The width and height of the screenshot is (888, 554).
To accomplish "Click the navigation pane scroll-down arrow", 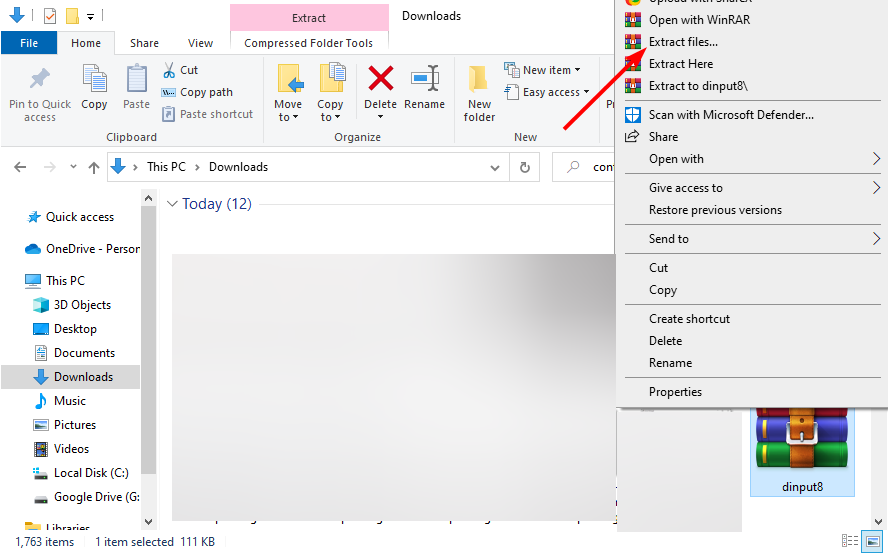I will point(148,522).
